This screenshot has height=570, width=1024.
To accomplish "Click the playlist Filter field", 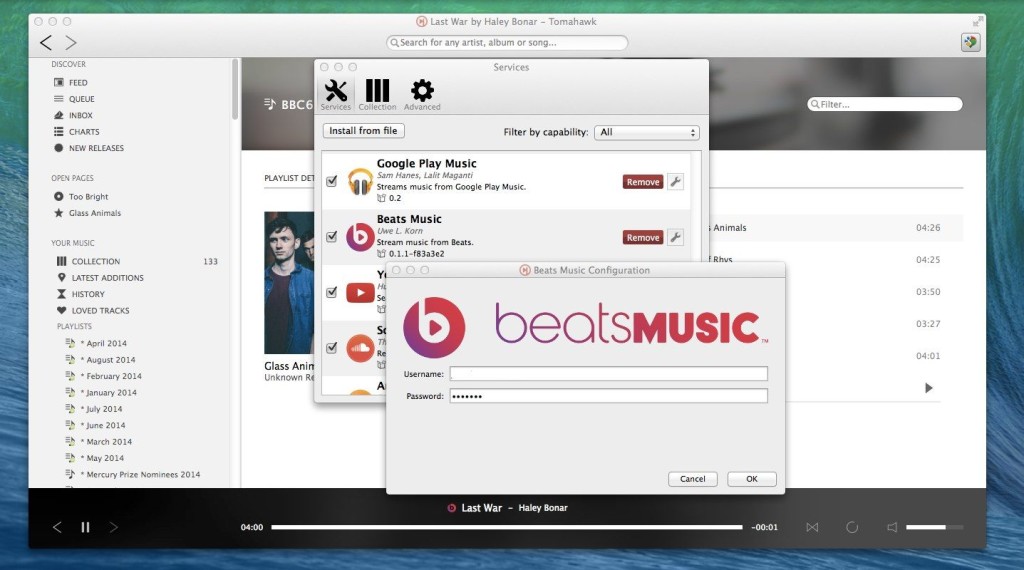I will point(885,104).
